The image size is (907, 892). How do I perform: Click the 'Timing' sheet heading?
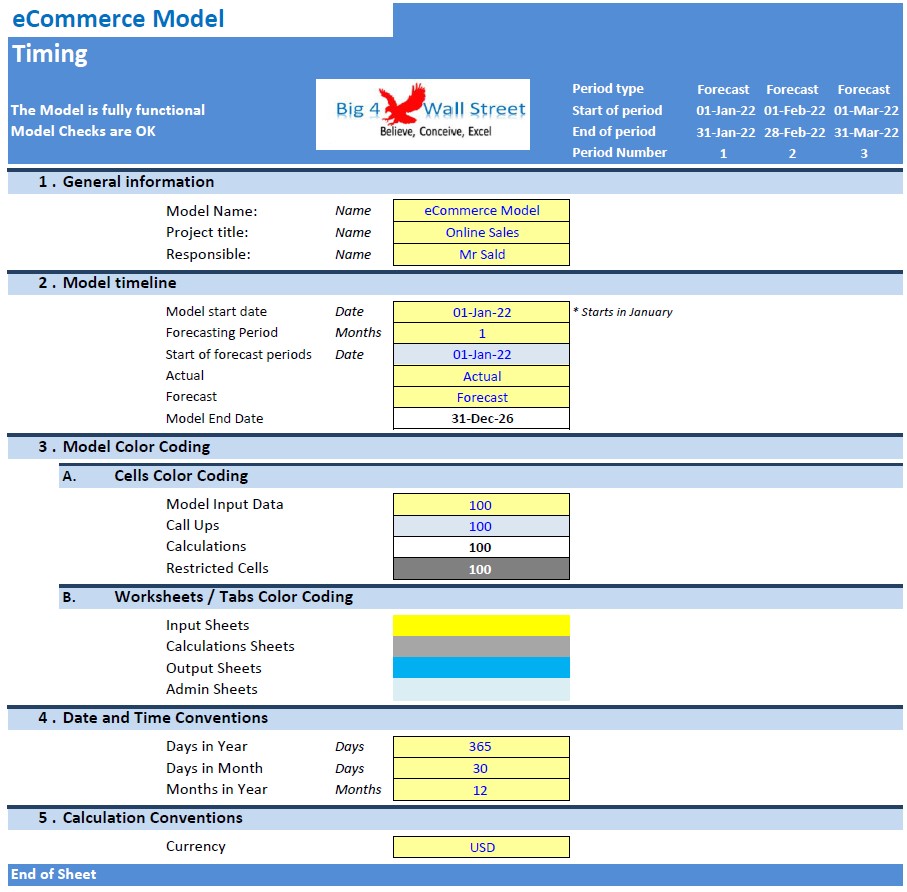coord(50,54)
